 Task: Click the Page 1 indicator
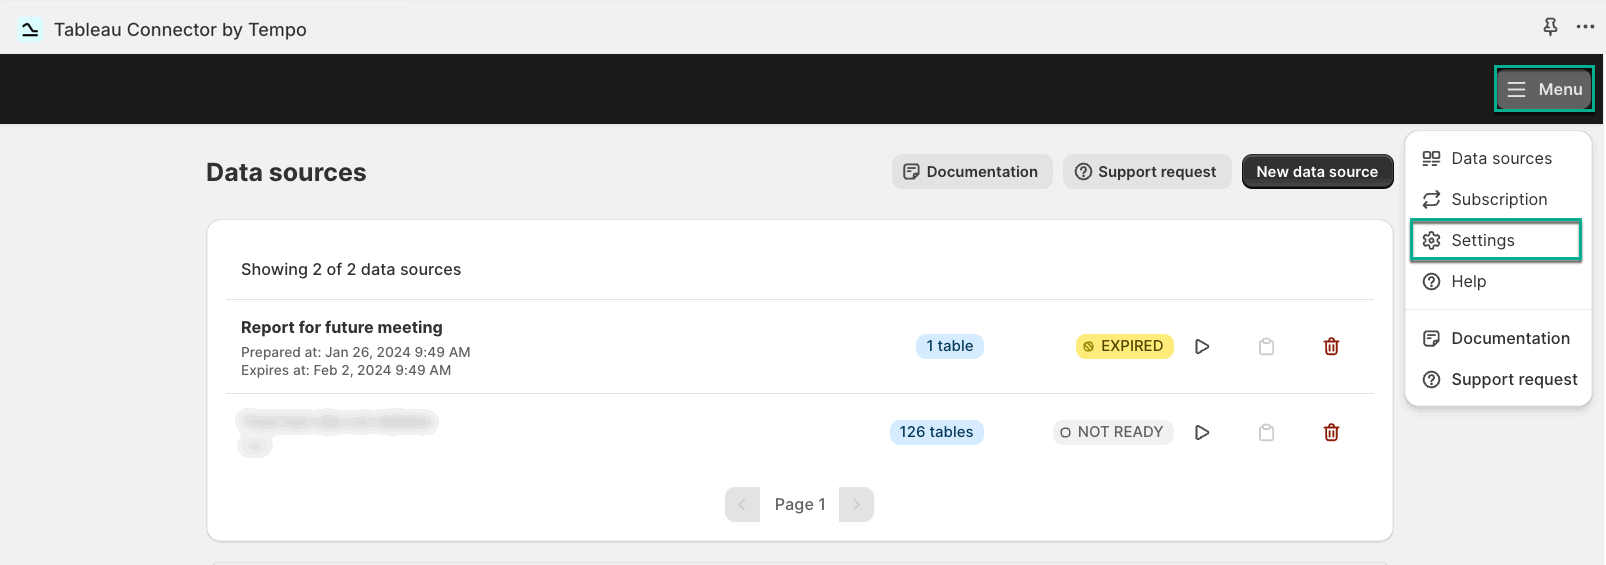pyautogui.click(x=800, y=504)
